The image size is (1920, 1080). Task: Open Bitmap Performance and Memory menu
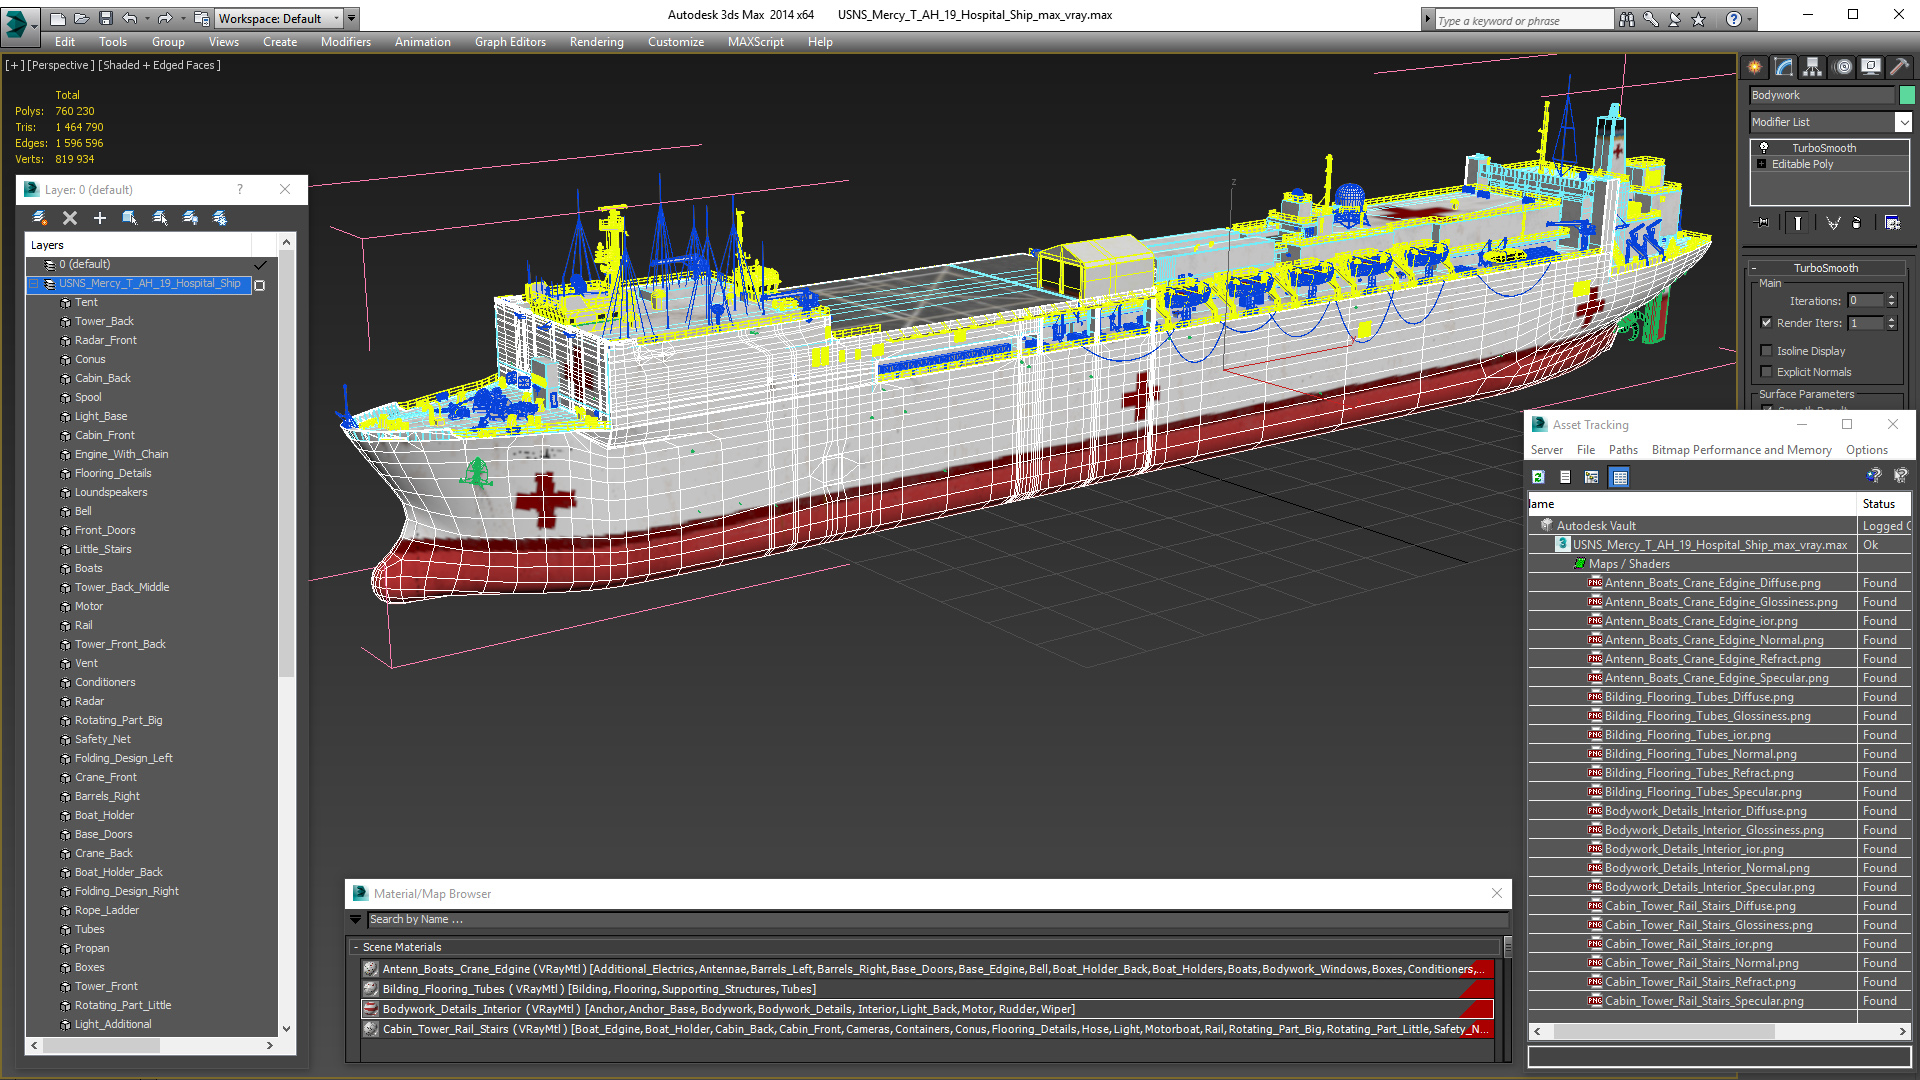[1742, 450]
